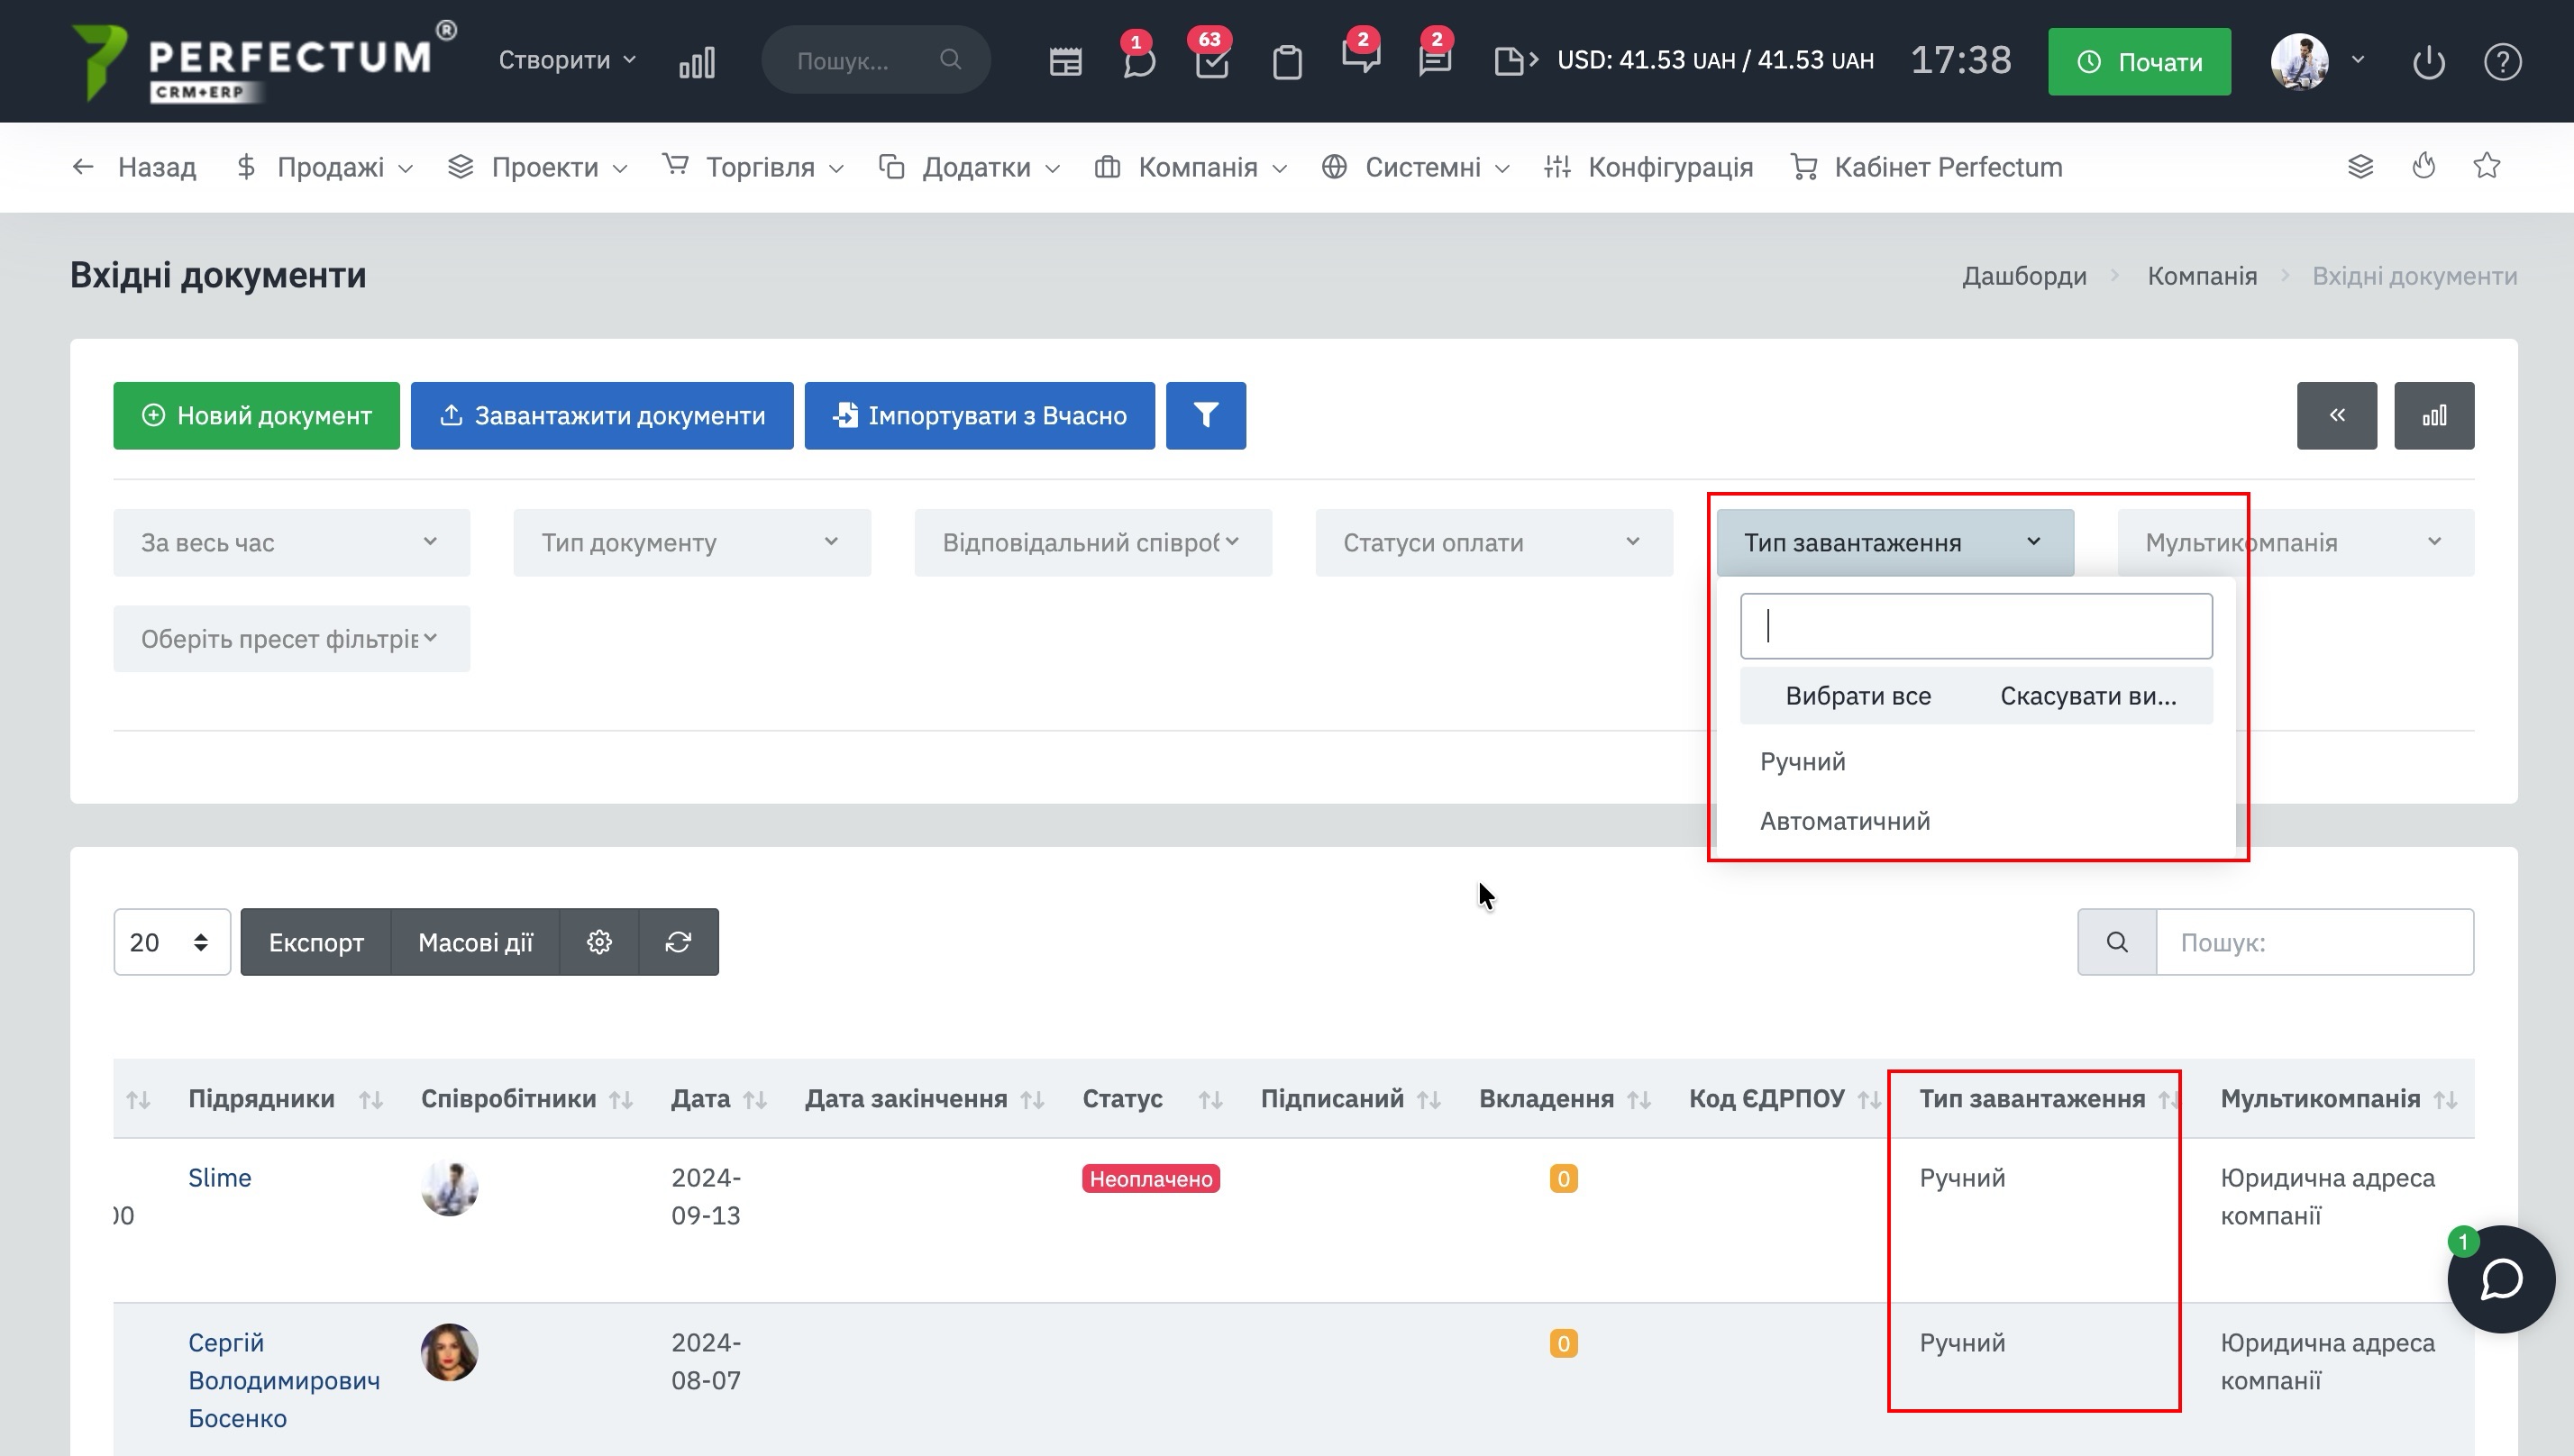
Task: Click the Новий документ button
Action: 256,415
